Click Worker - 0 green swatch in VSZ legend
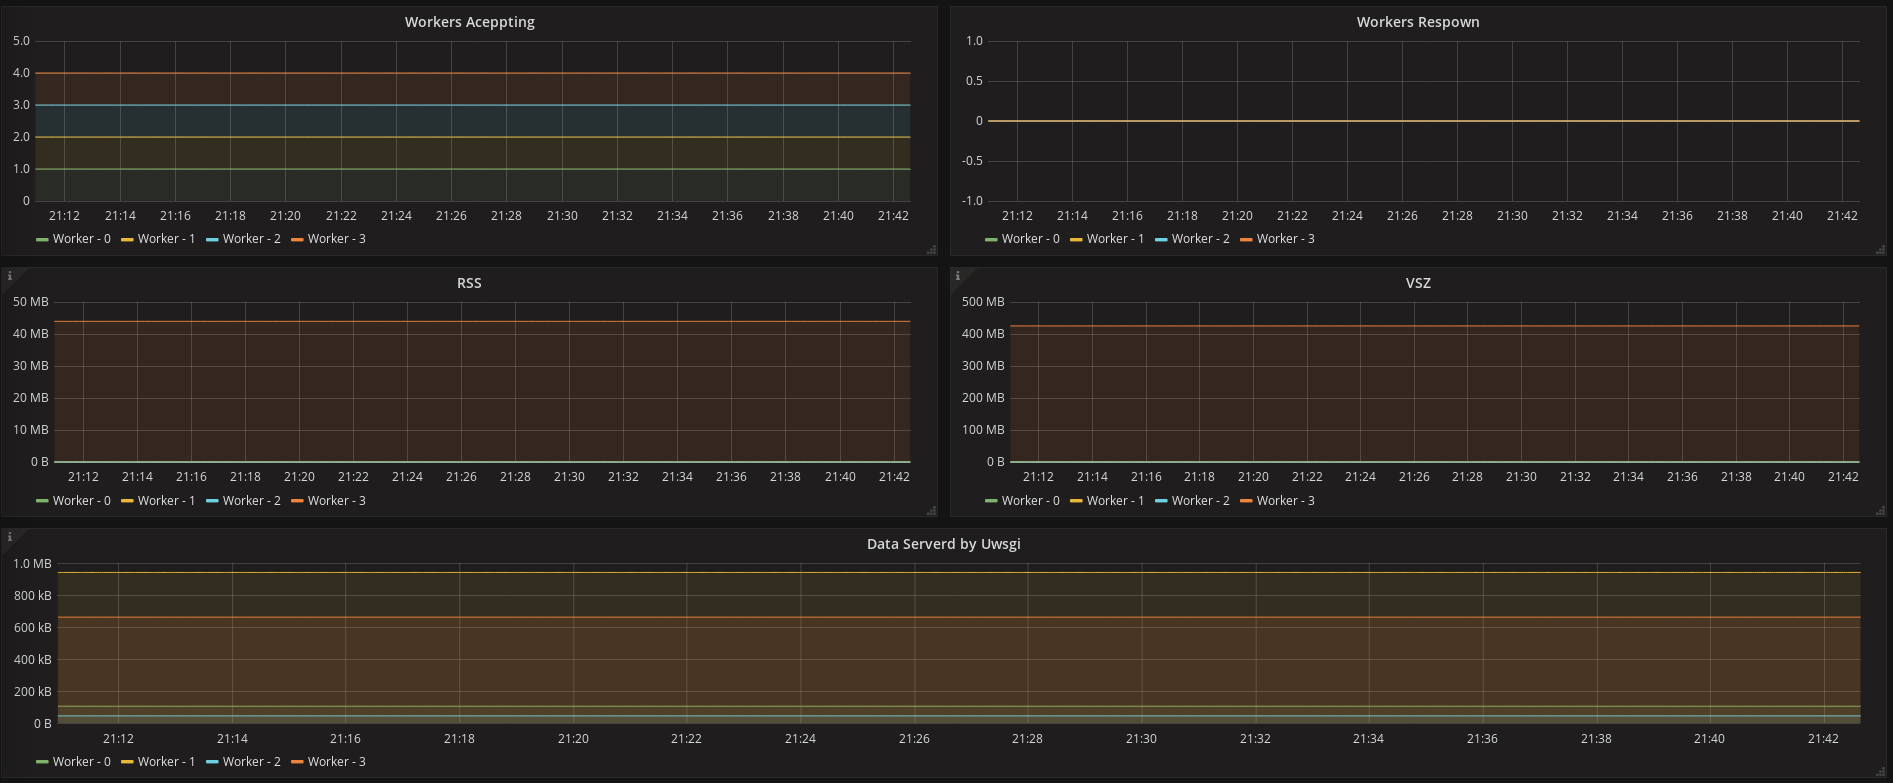Viewport: 1893px width, 783px height. 991,501
